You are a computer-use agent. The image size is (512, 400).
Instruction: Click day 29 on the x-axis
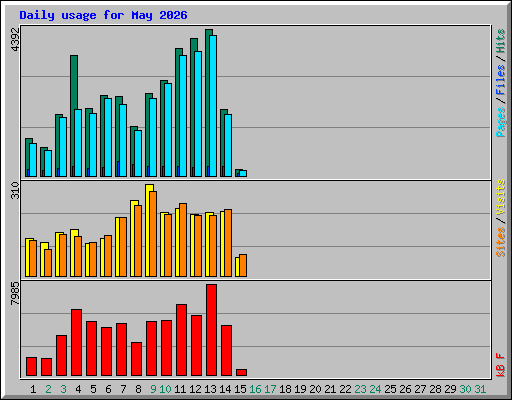[450, 389]
